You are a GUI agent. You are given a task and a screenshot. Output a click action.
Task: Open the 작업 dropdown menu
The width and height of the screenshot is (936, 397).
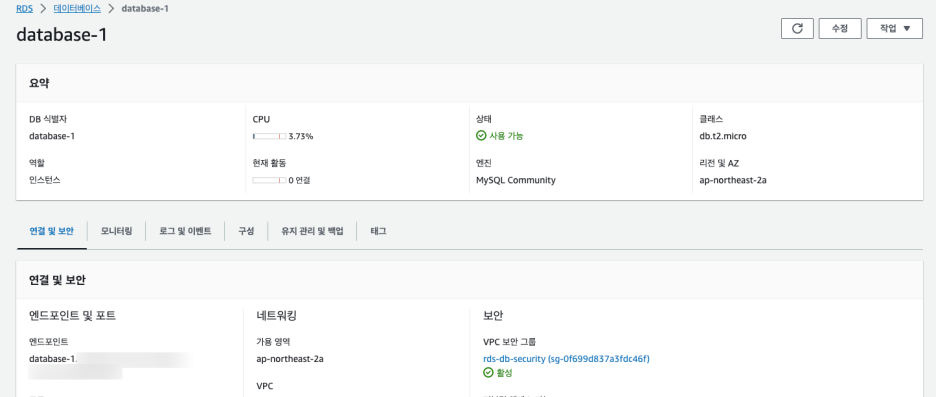pyautogui.click(x=894, y=29)
